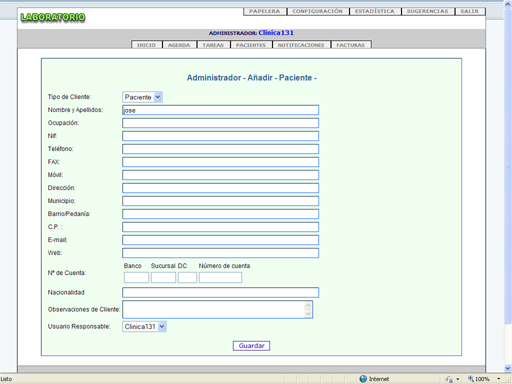Focus the Número de cuenta box
Viewport: 512px width, 384px height.
coord(220,277)
